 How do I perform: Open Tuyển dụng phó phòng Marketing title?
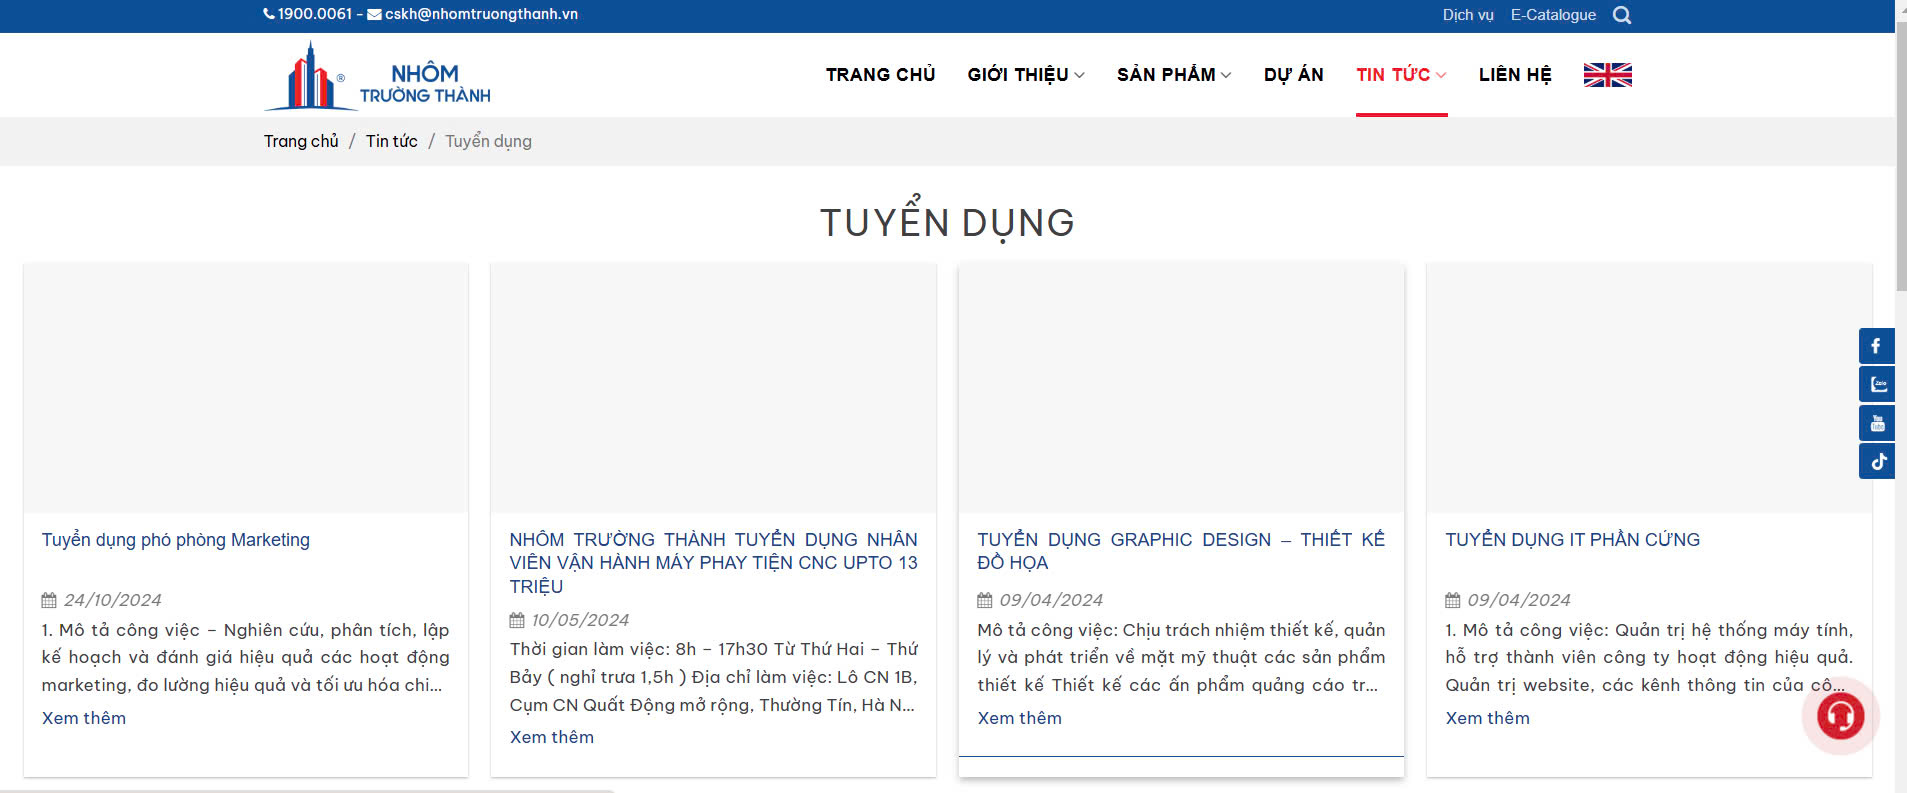(x=176, y=540)
